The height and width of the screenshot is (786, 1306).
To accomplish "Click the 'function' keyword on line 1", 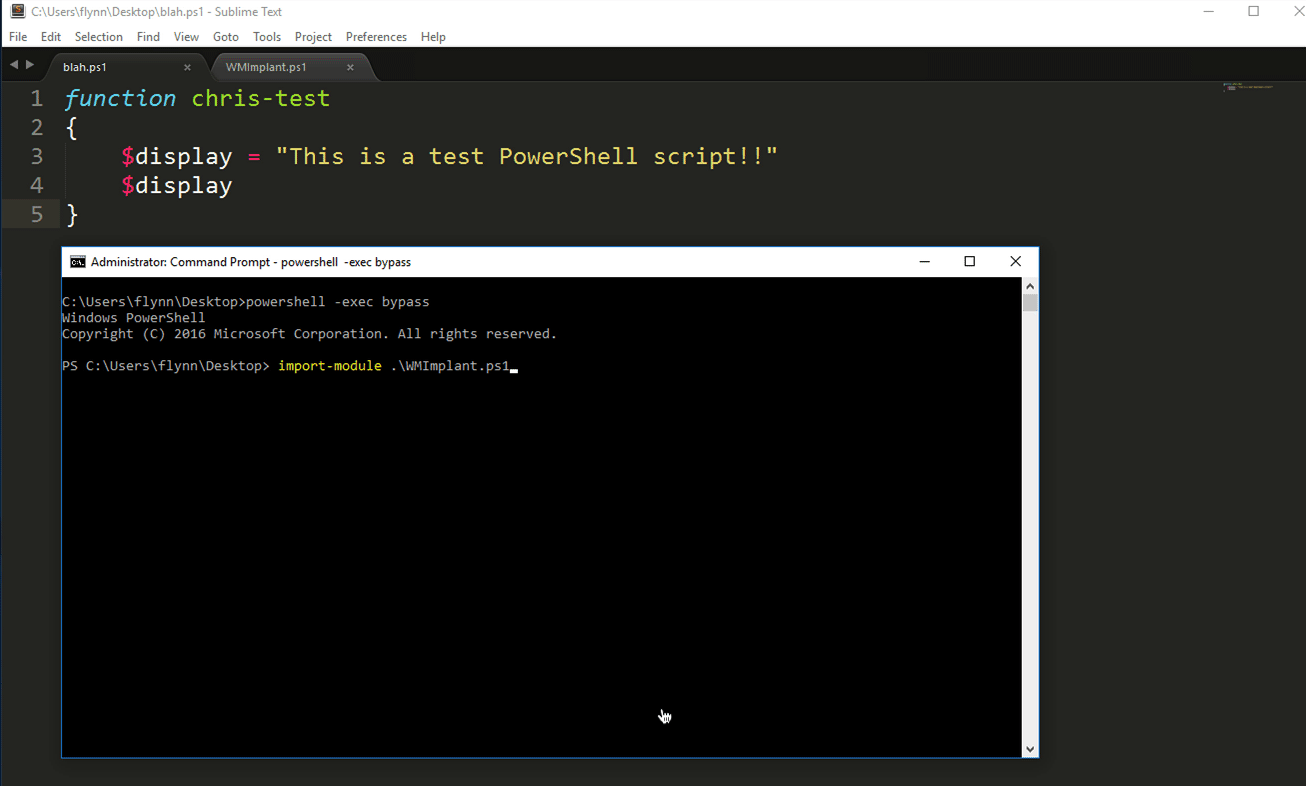I will tap(120, 99).
